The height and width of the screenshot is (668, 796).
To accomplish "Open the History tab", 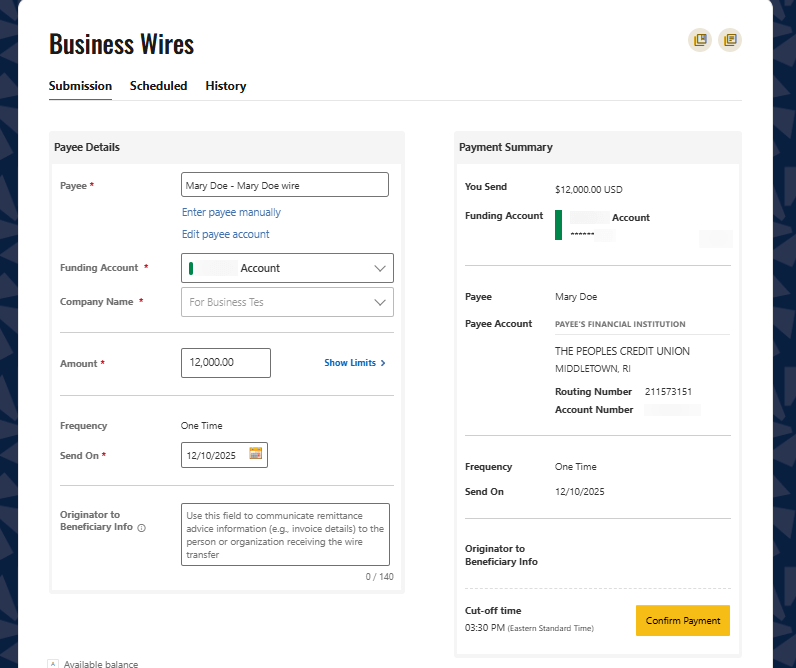I will pyautogui.click(x=226, y=86).
